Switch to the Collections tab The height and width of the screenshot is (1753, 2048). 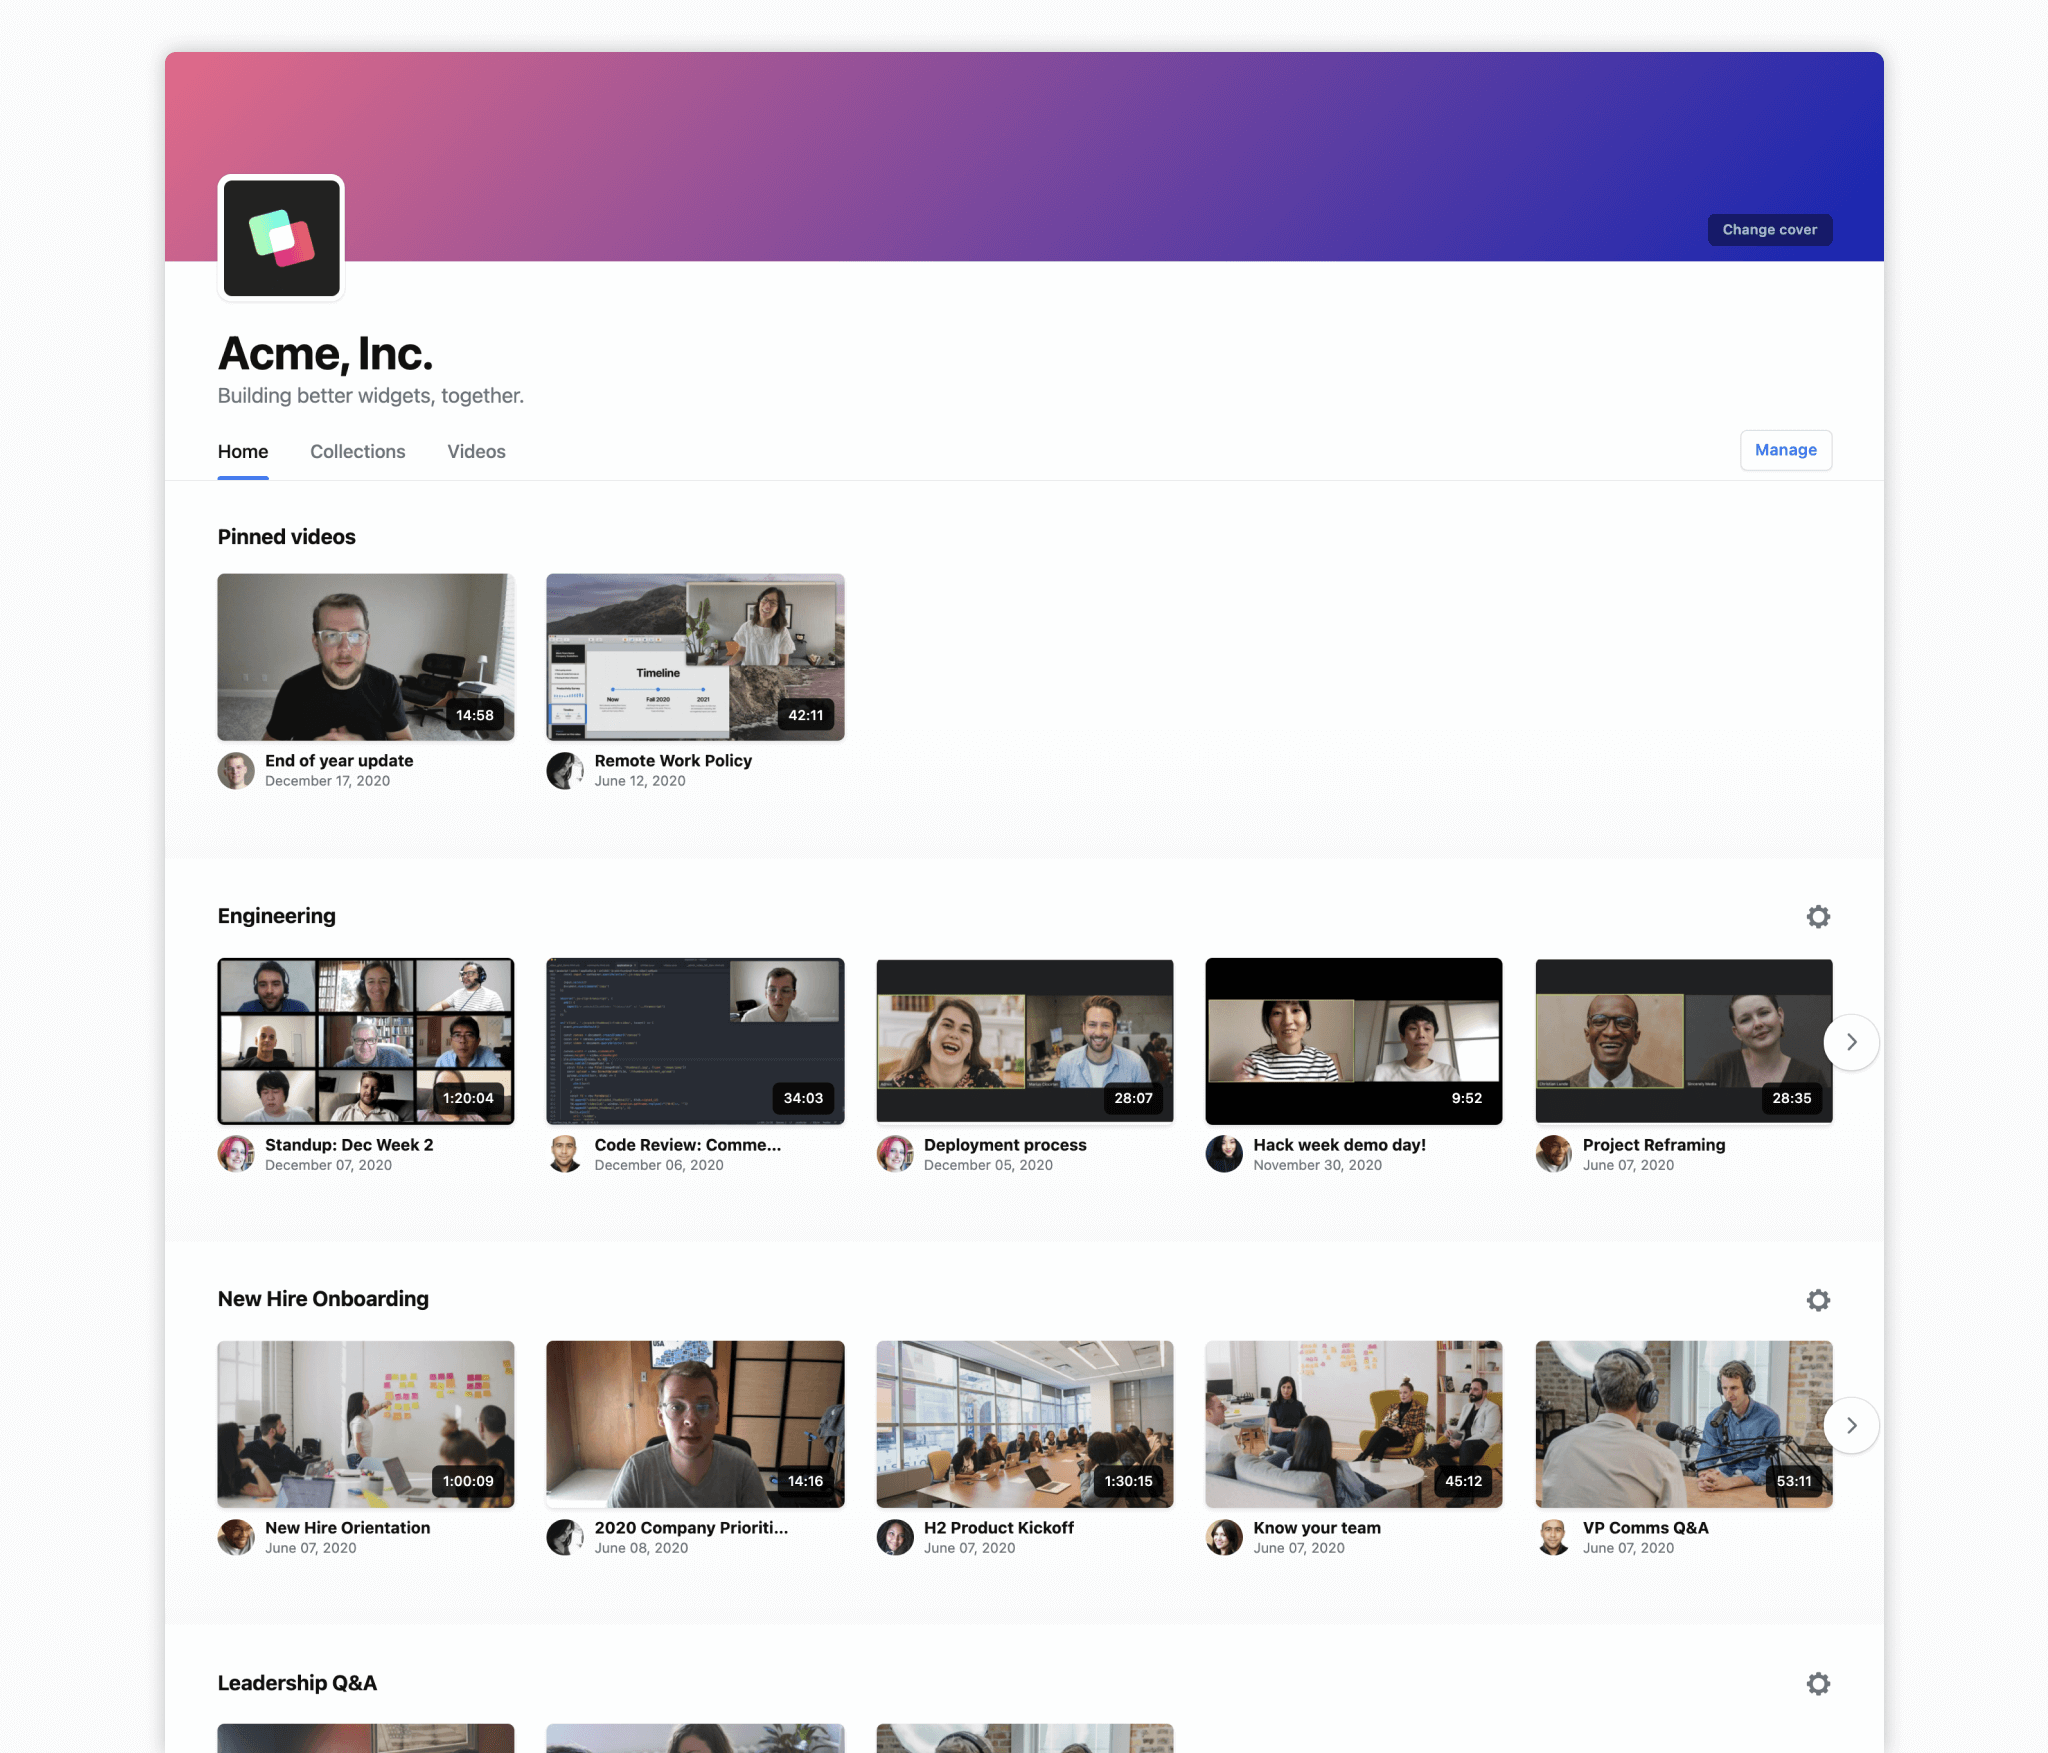click(357, 451)
